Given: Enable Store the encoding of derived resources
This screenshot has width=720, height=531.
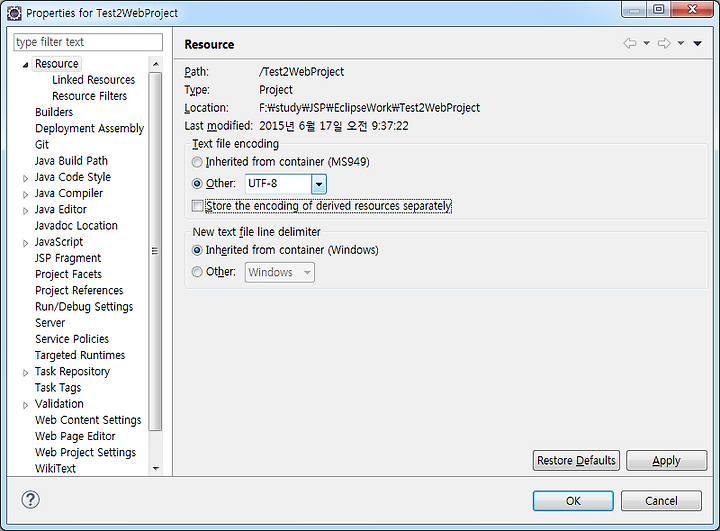Looking at the screenshot, I should pos(197,206).
